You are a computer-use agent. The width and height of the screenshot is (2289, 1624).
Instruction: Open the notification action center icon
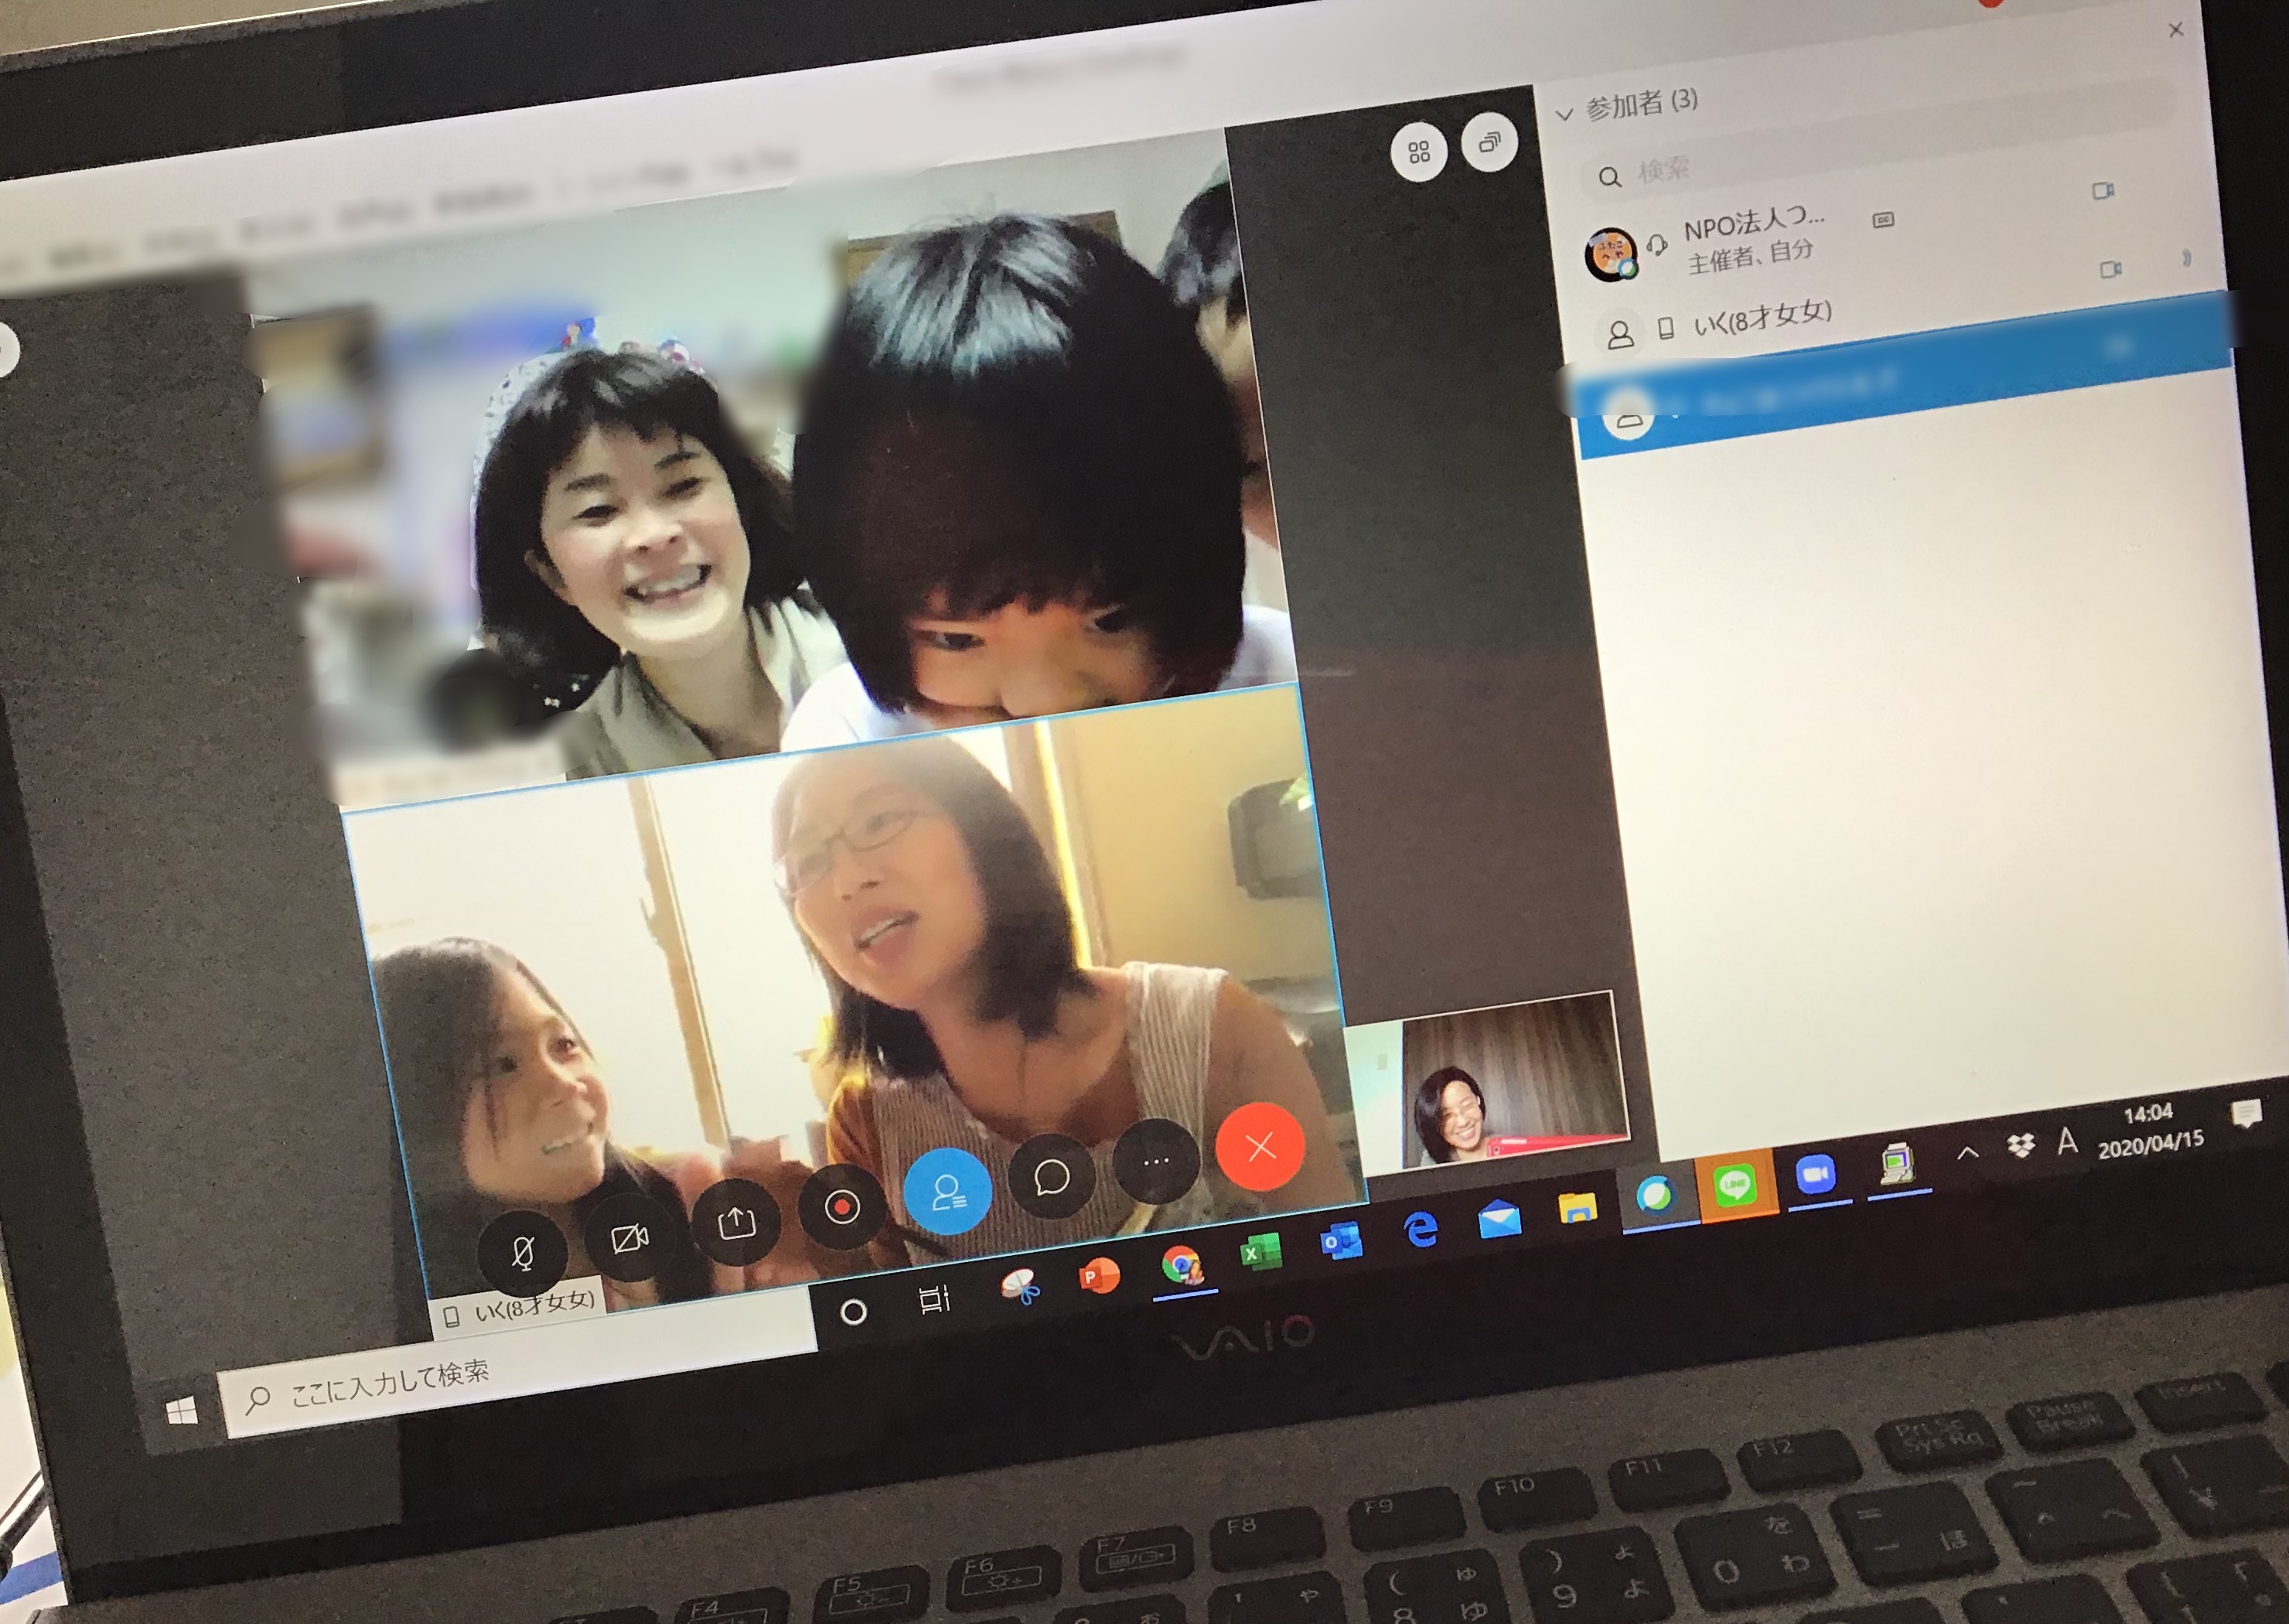[2246, 1113]
